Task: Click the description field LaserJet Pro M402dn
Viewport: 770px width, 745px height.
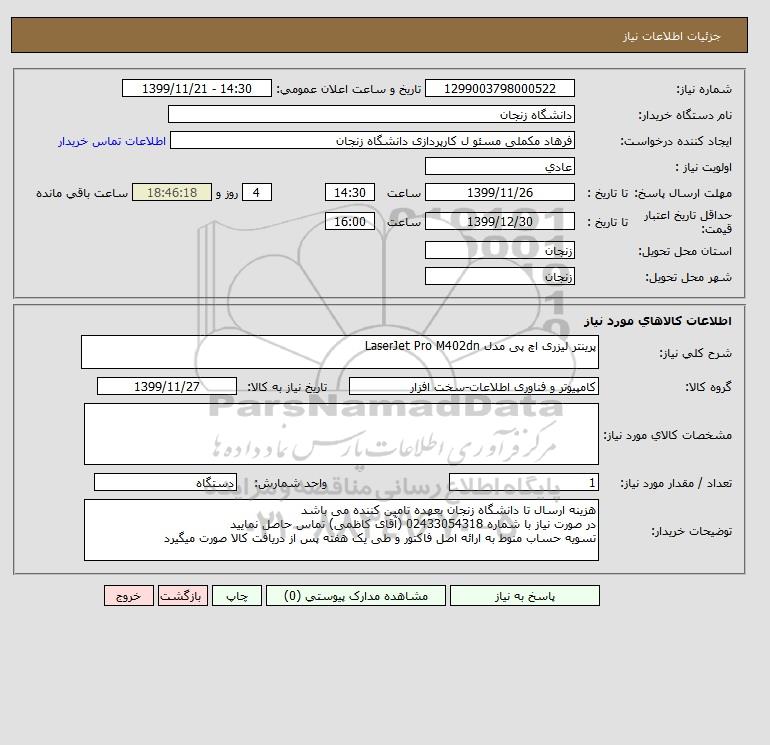Action: [x=340, y=352]
